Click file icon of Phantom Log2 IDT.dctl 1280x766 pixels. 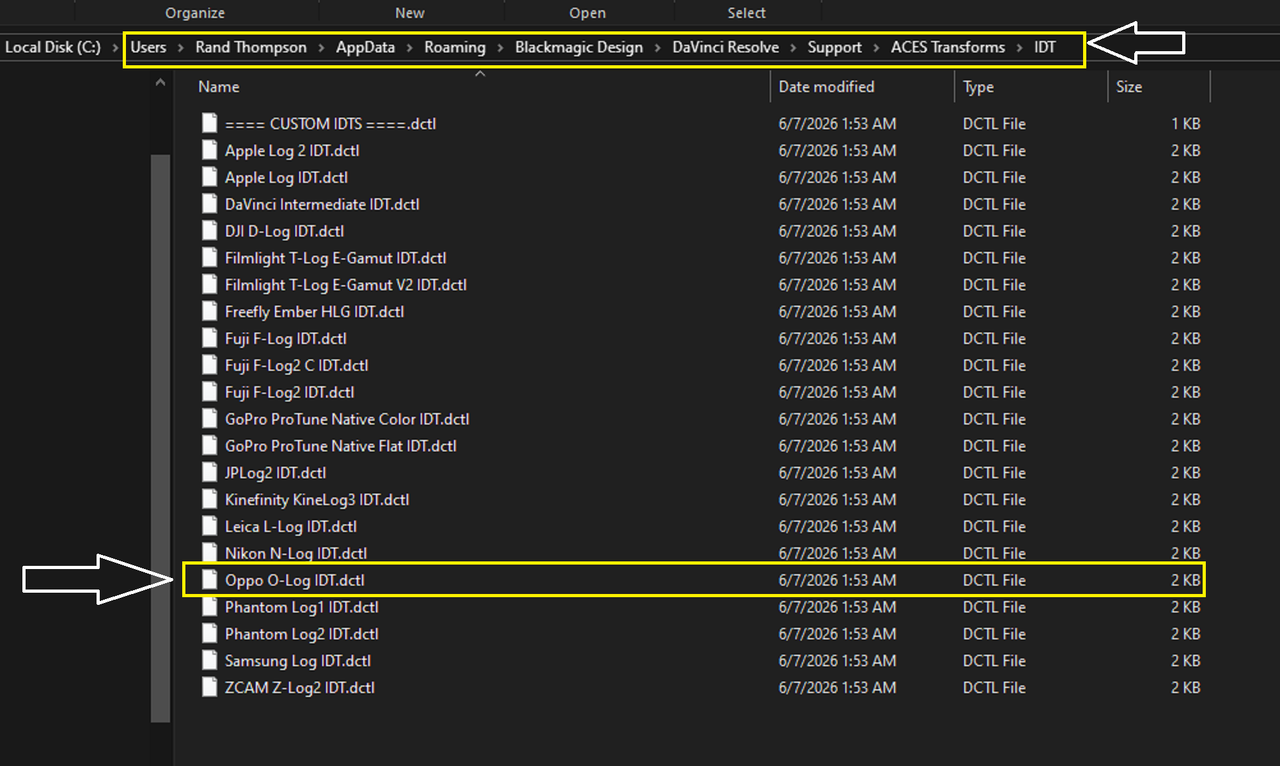click(x=209, y=633)
